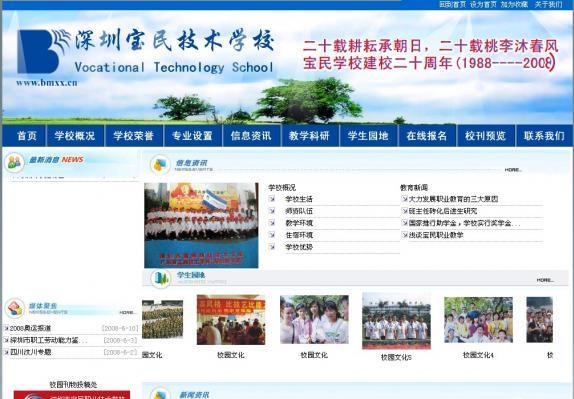Image resolution: width=574 pixels, height=399 pixels.
Task: Click the large group photo with flag
Action: tap(201, 225)
